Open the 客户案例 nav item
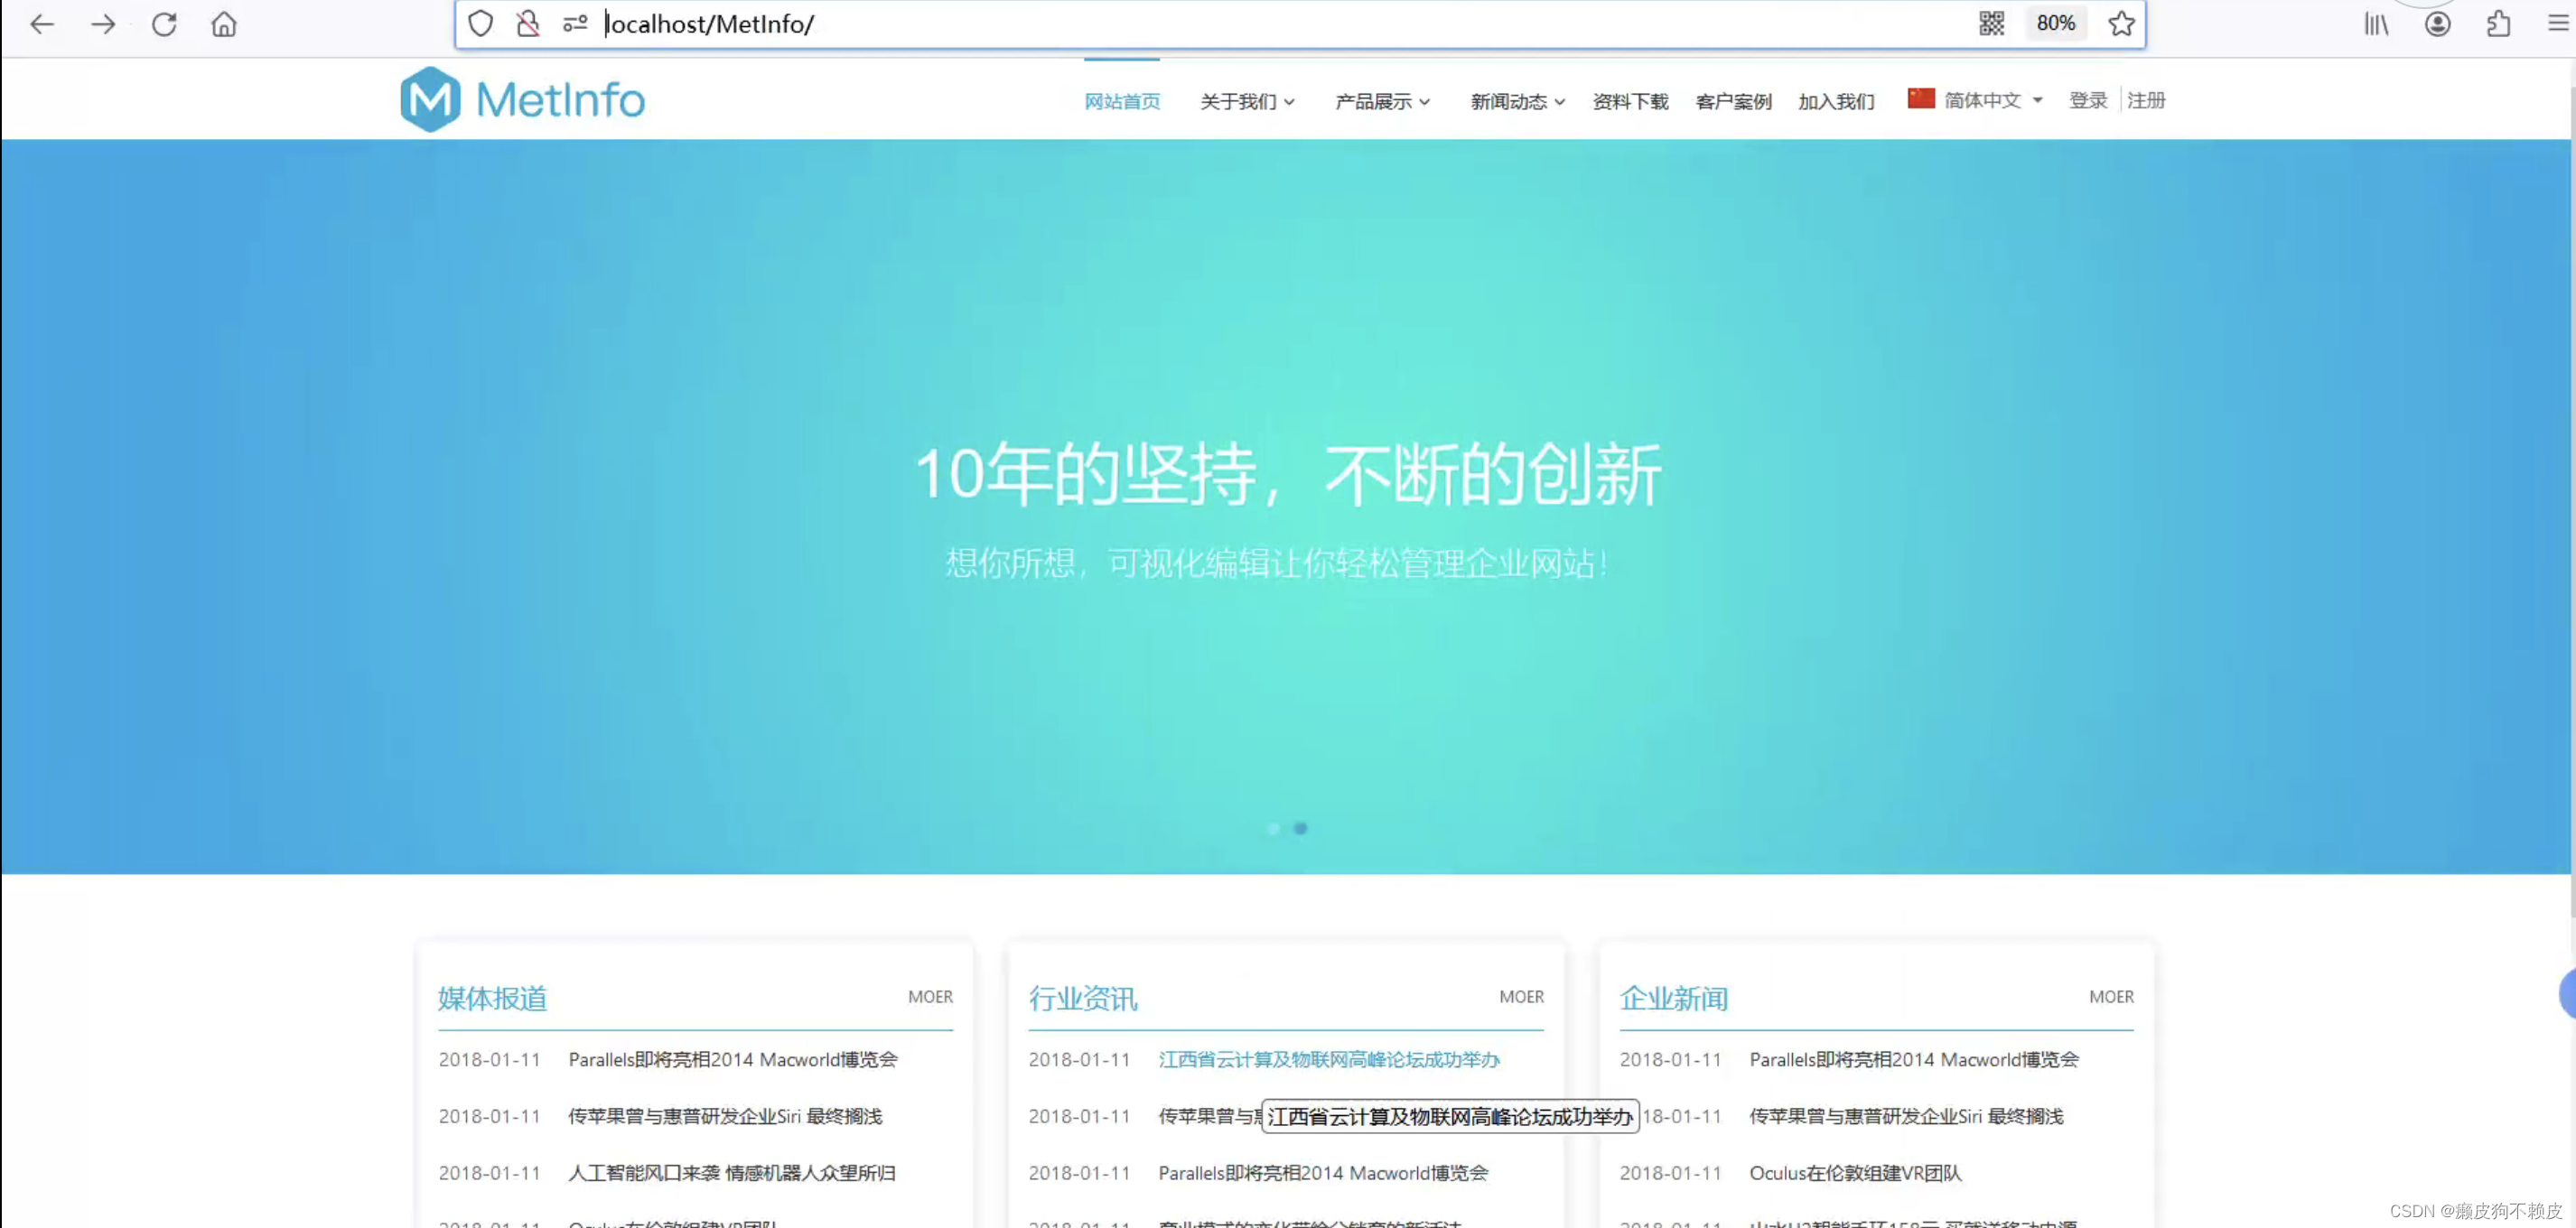This screenshot has width=2576, height=1228. click(1733, 101)
